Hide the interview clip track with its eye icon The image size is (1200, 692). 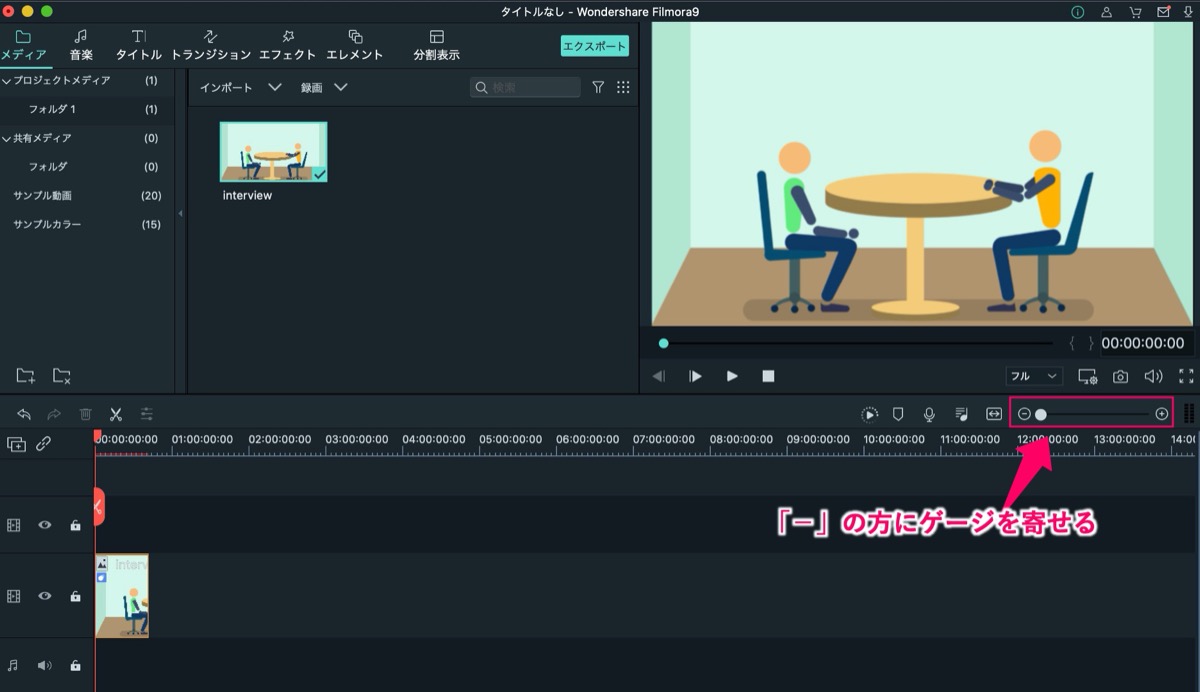coord(45,596)
